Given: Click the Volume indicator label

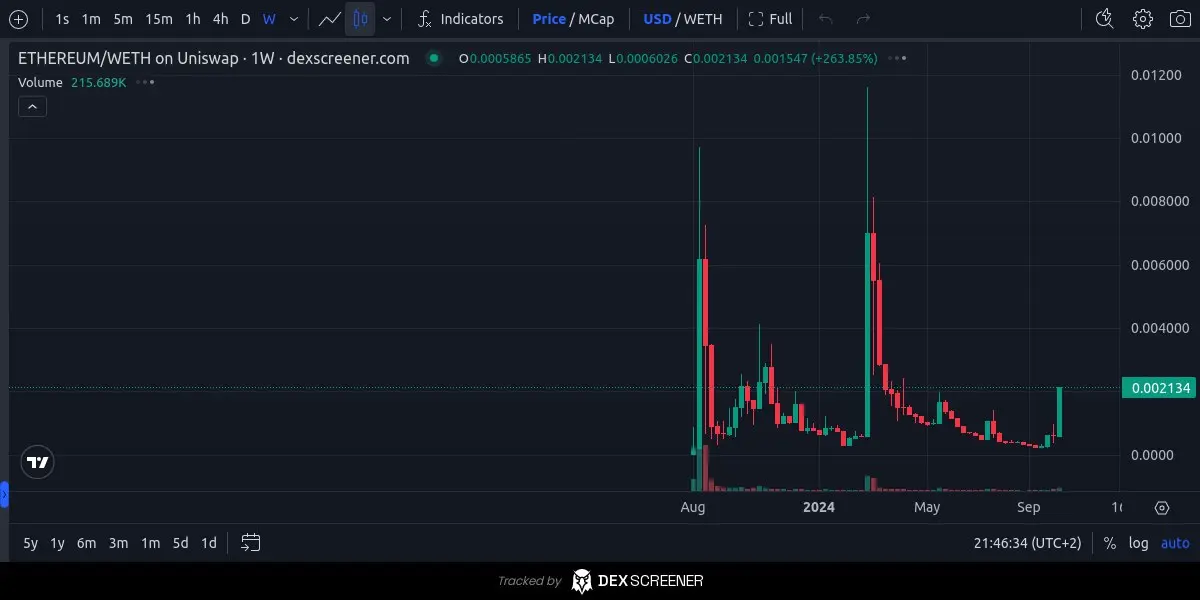Looking at the screenshot, I should coord(41,82).
